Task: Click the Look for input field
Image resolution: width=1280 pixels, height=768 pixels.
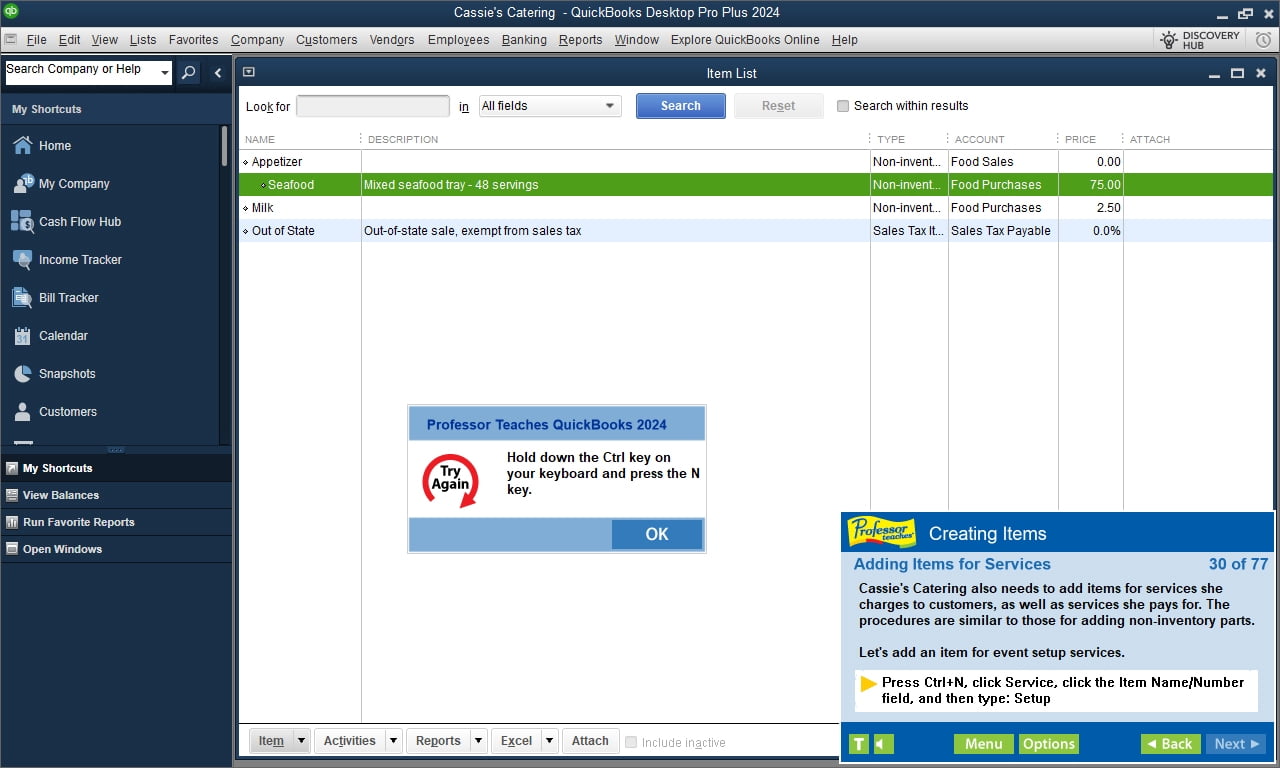Action: coord(373,106)
